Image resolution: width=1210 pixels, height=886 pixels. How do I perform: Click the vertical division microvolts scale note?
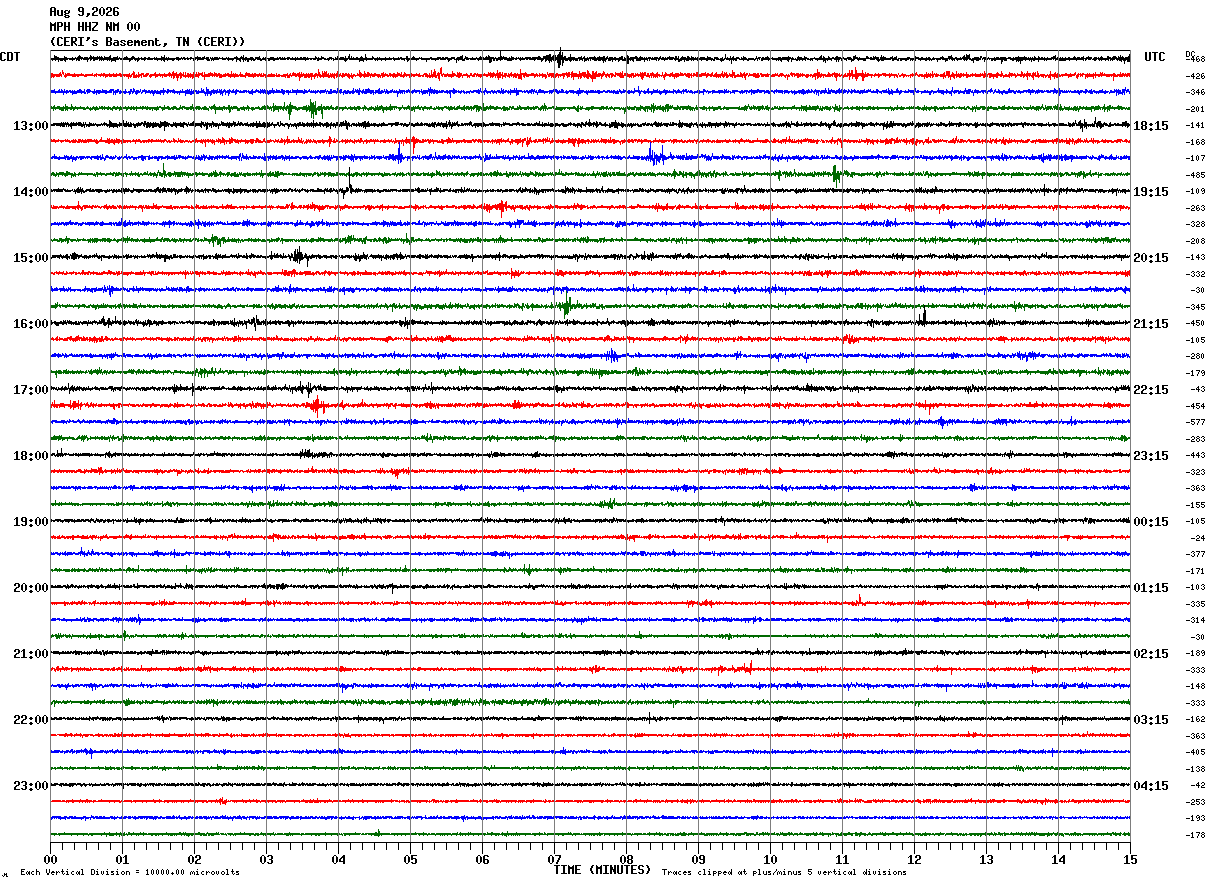pyautogui.click(x=130, y=873)
